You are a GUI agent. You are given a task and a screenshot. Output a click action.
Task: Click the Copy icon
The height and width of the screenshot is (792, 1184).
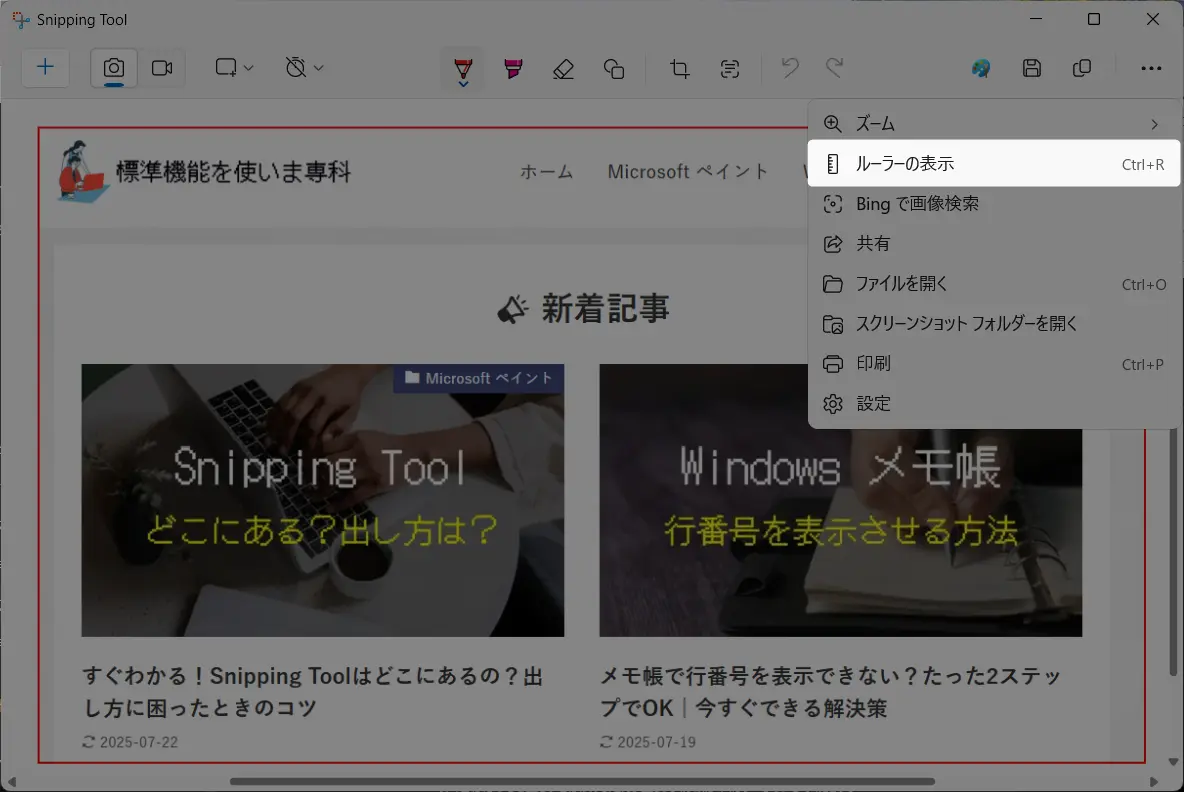coord(1081,69)
